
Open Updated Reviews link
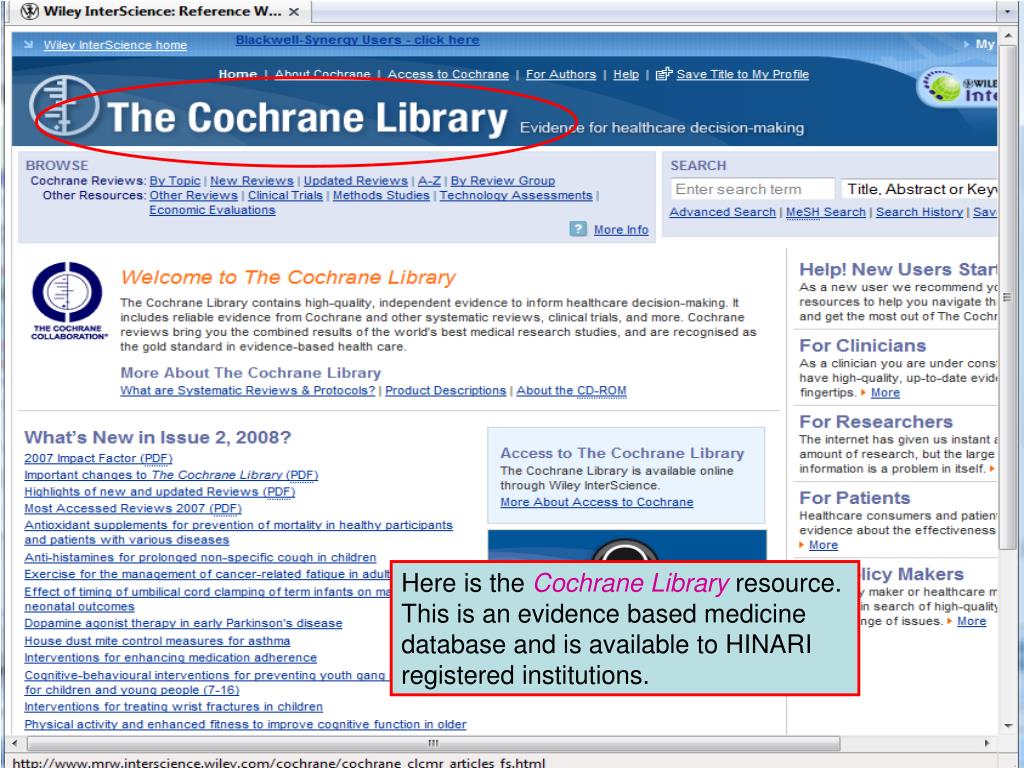click(356, 181)
